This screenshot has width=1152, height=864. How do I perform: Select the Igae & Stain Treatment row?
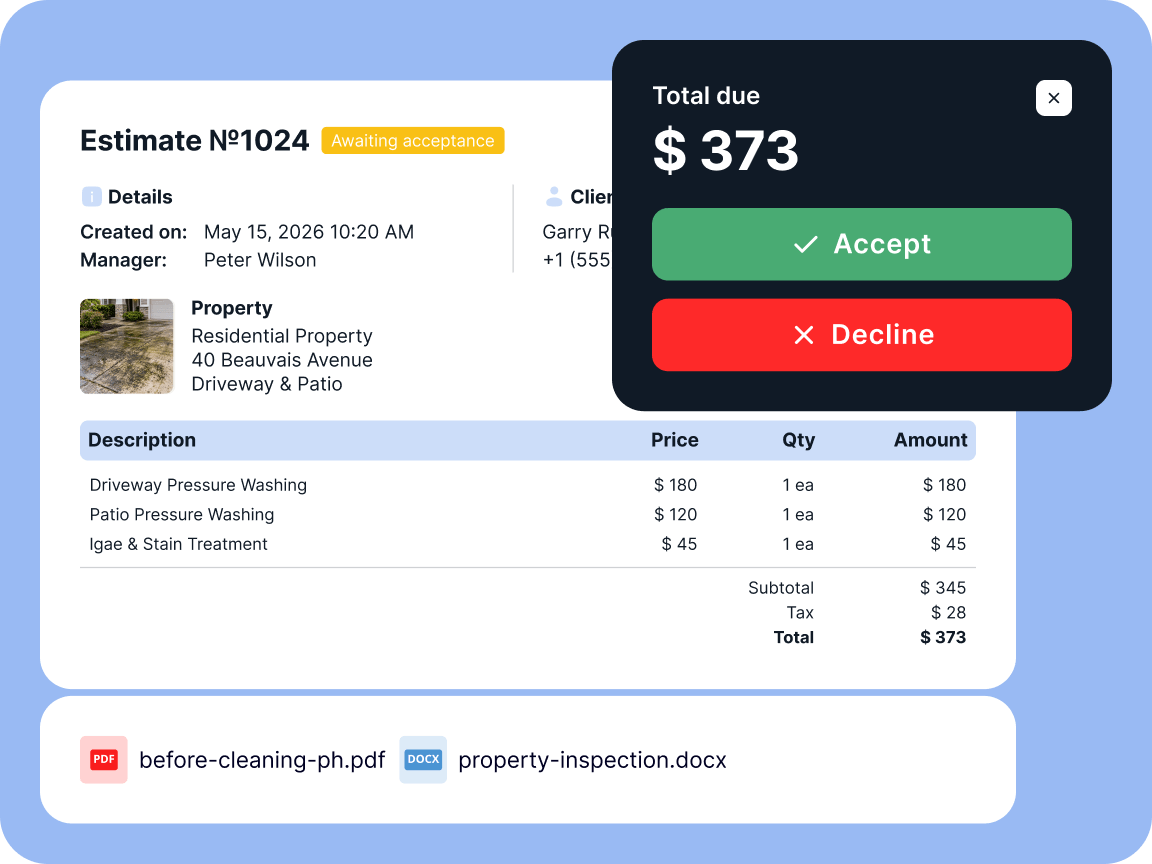click(x=528, y=544)
